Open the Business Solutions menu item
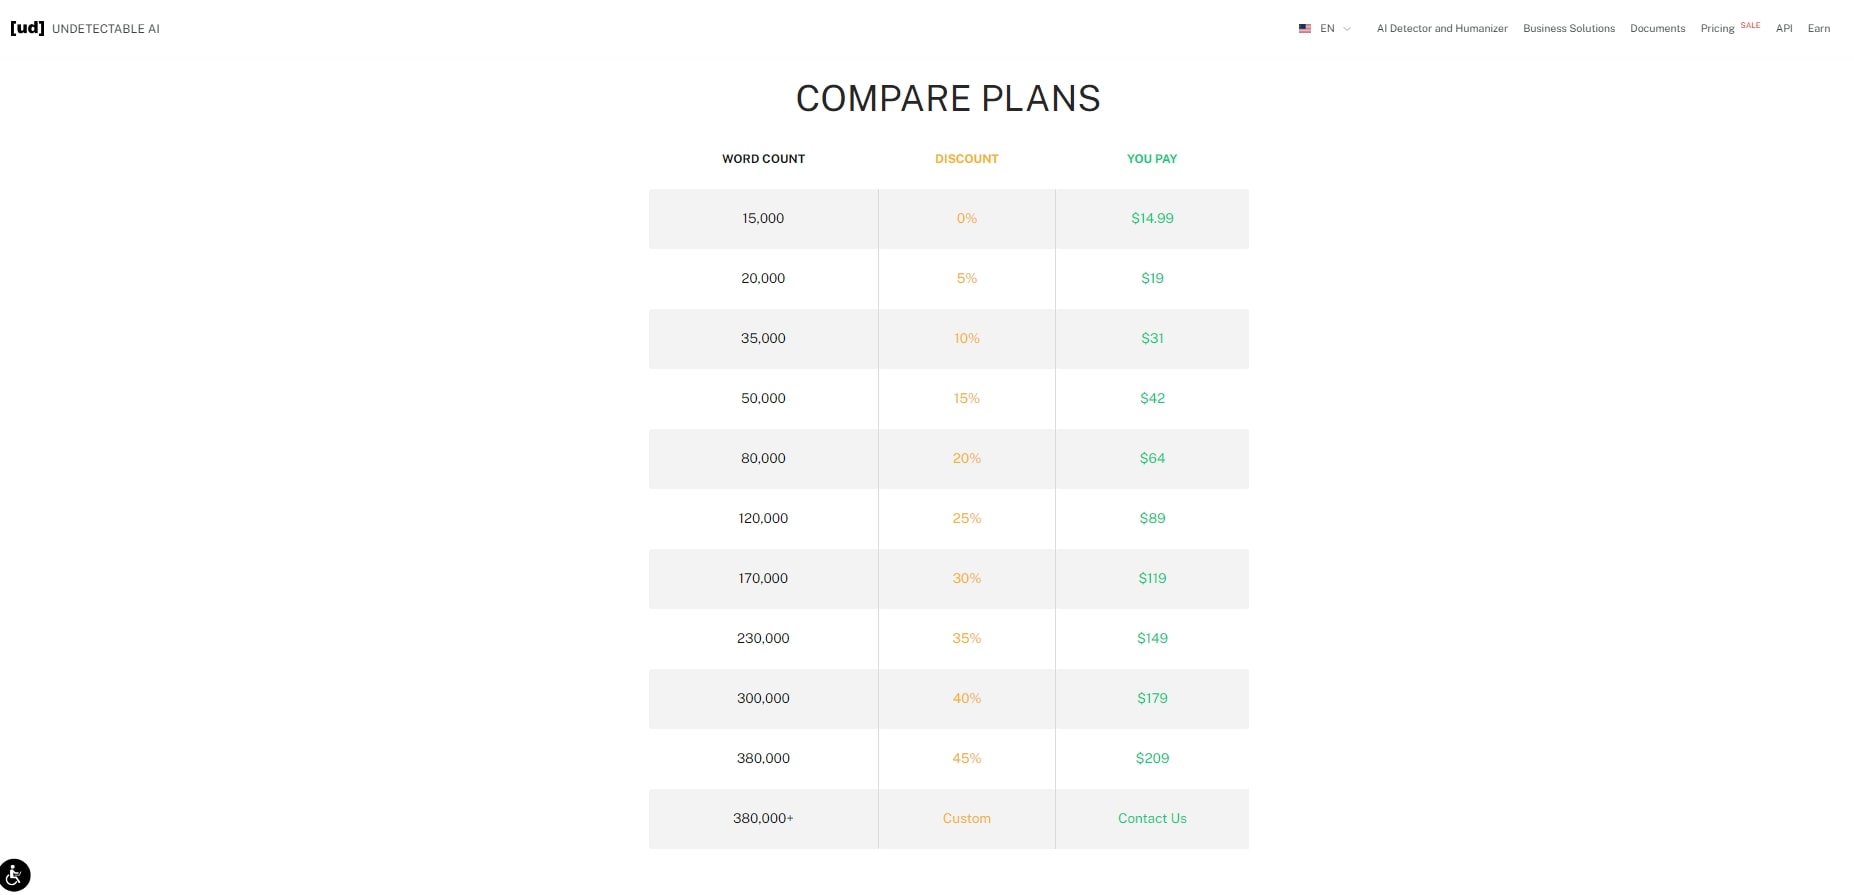 [x=1568, y=29]
